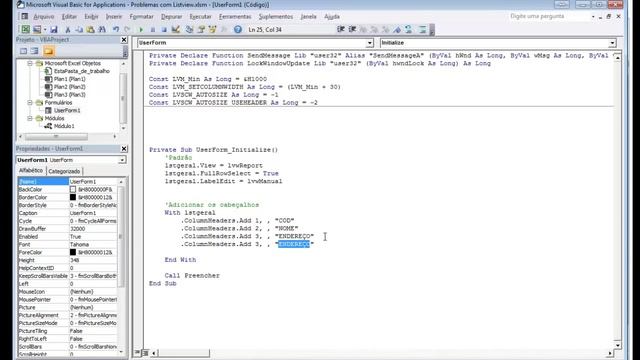Click View Object icon in Project panel
This screenshot has height=360, width=640.
point(35,51)
